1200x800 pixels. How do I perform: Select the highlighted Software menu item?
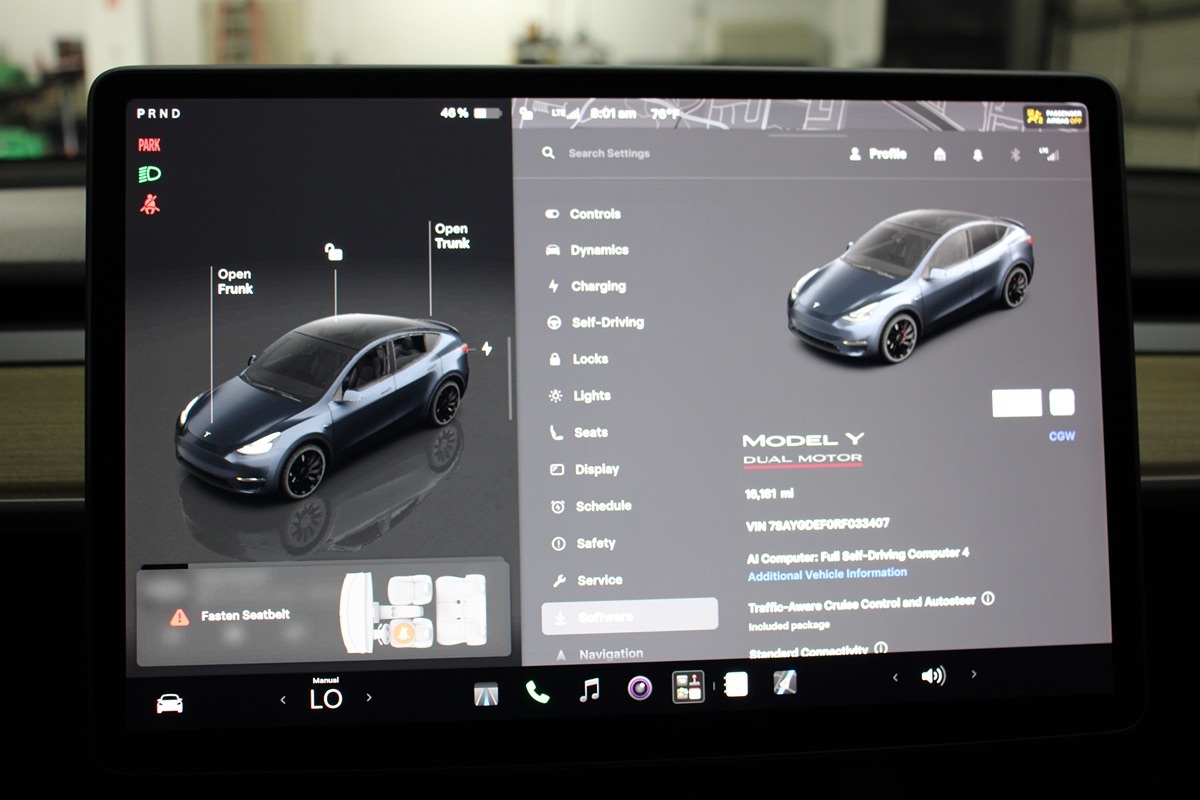[630, 616]
